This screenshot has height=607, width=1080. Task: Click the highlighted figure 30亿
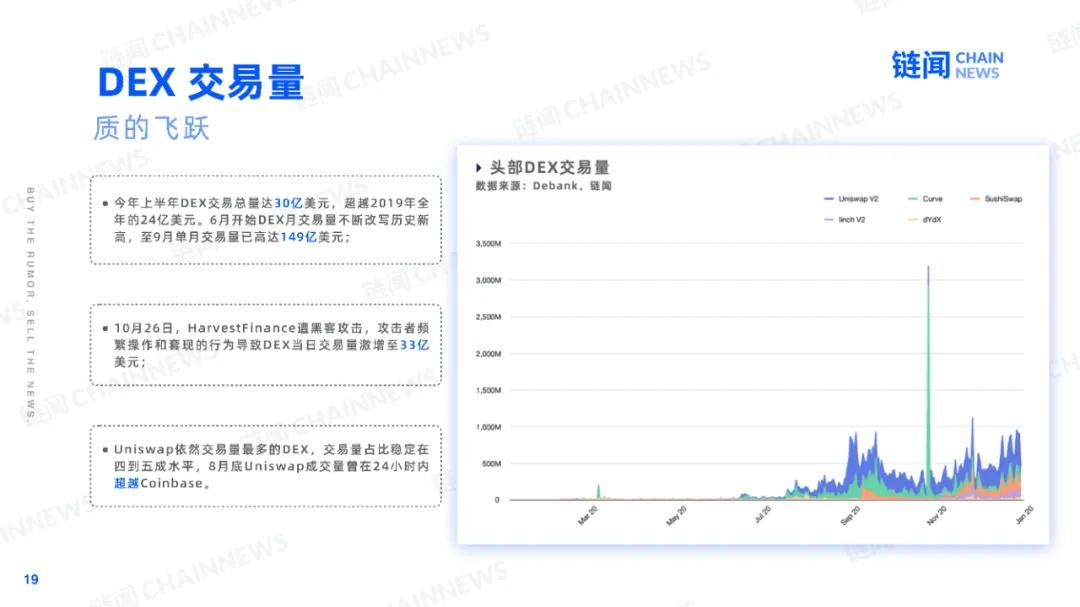[288, 203]
